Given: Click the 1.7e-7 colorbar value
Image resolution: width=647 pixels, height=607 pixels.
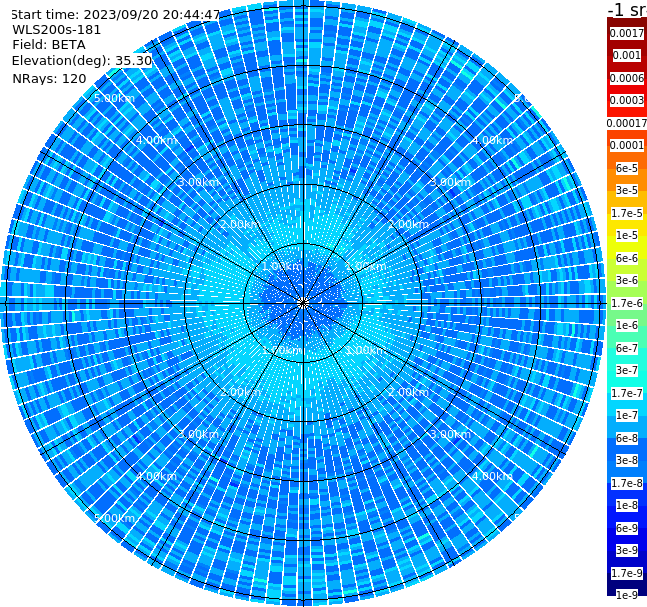Looking at the screenshot, I should (627, 393).
